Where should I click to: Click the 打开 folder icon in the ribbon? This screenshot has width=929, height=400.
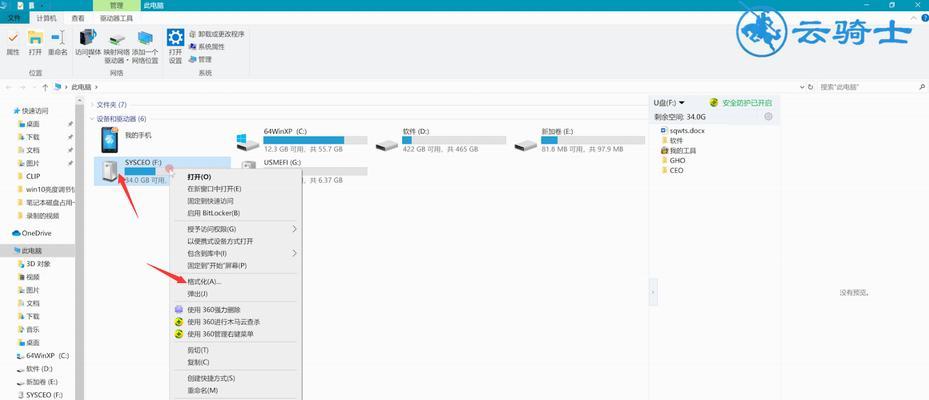[35, 43]
